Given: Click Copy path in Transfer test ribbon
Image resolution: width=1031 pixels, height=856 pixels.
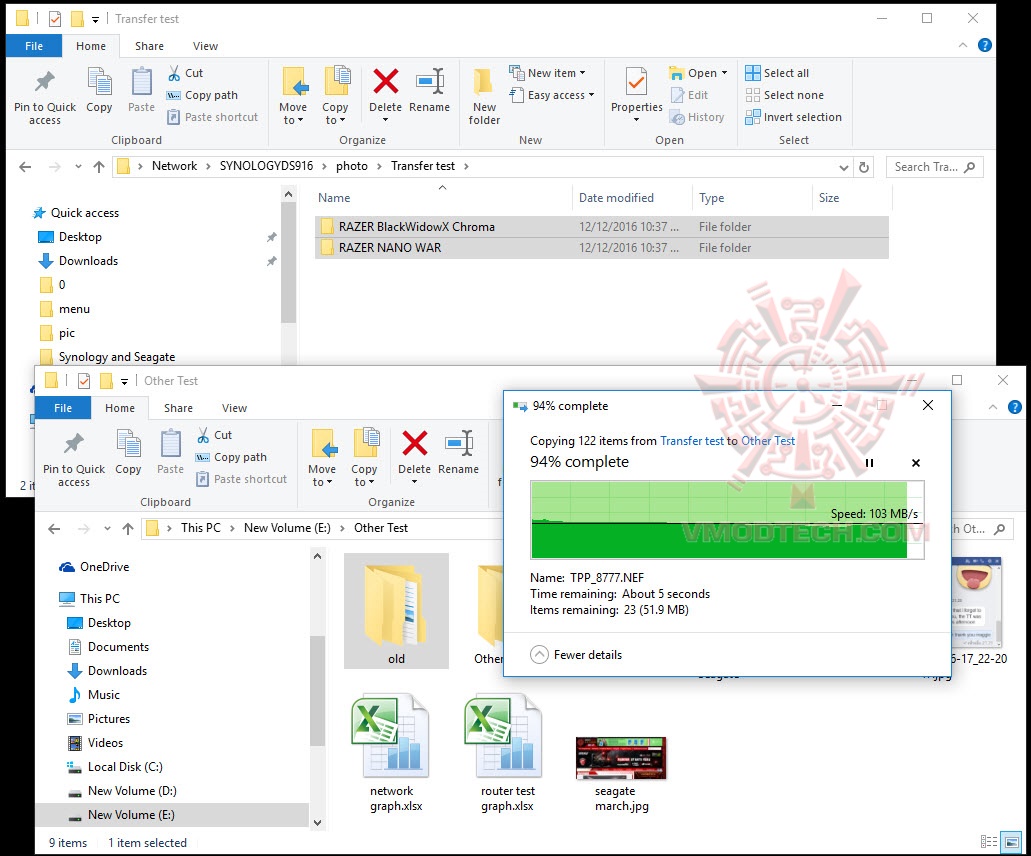Looking at the screenshot, I should point(202,95).
